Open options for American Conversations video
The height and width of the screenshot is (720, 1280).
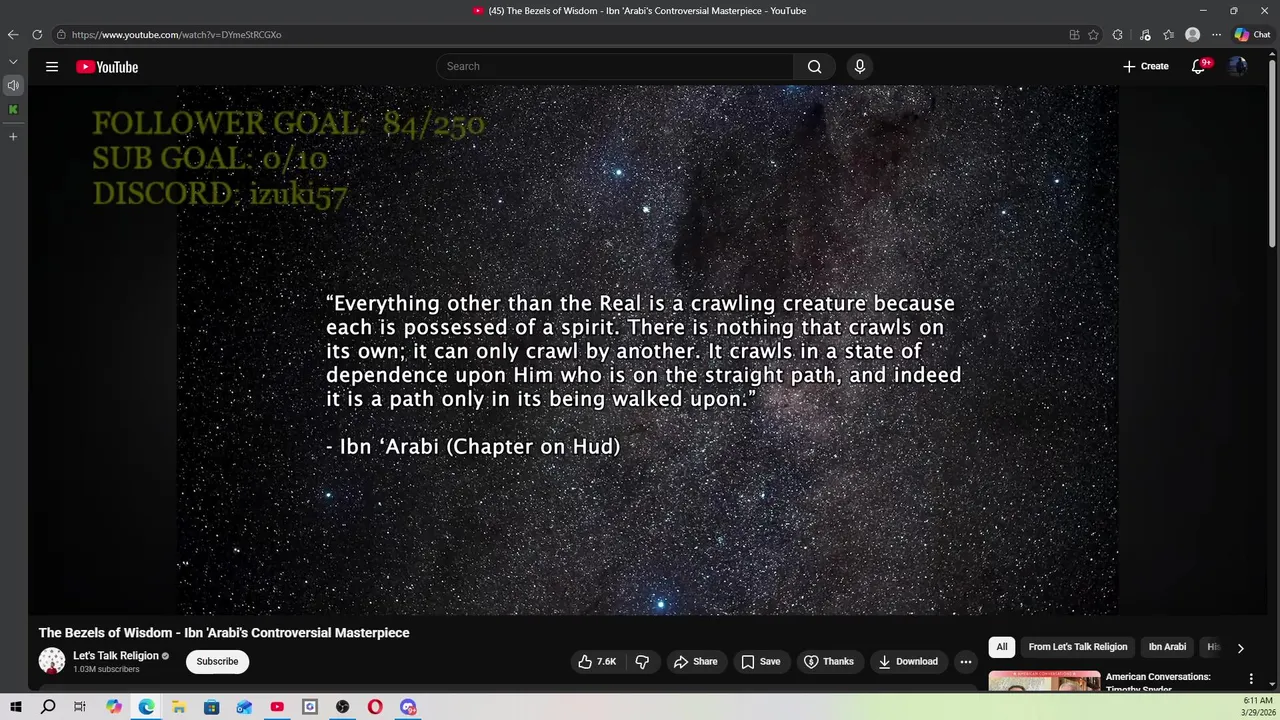click(1251, 679)
